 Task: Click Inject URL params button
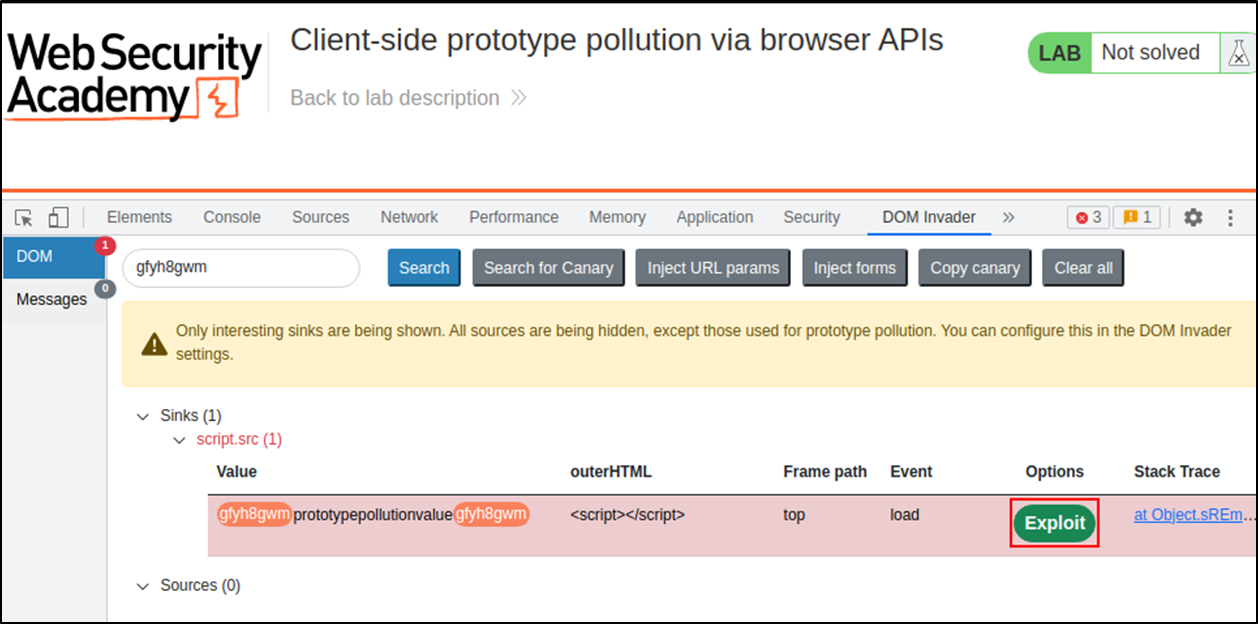713,268
